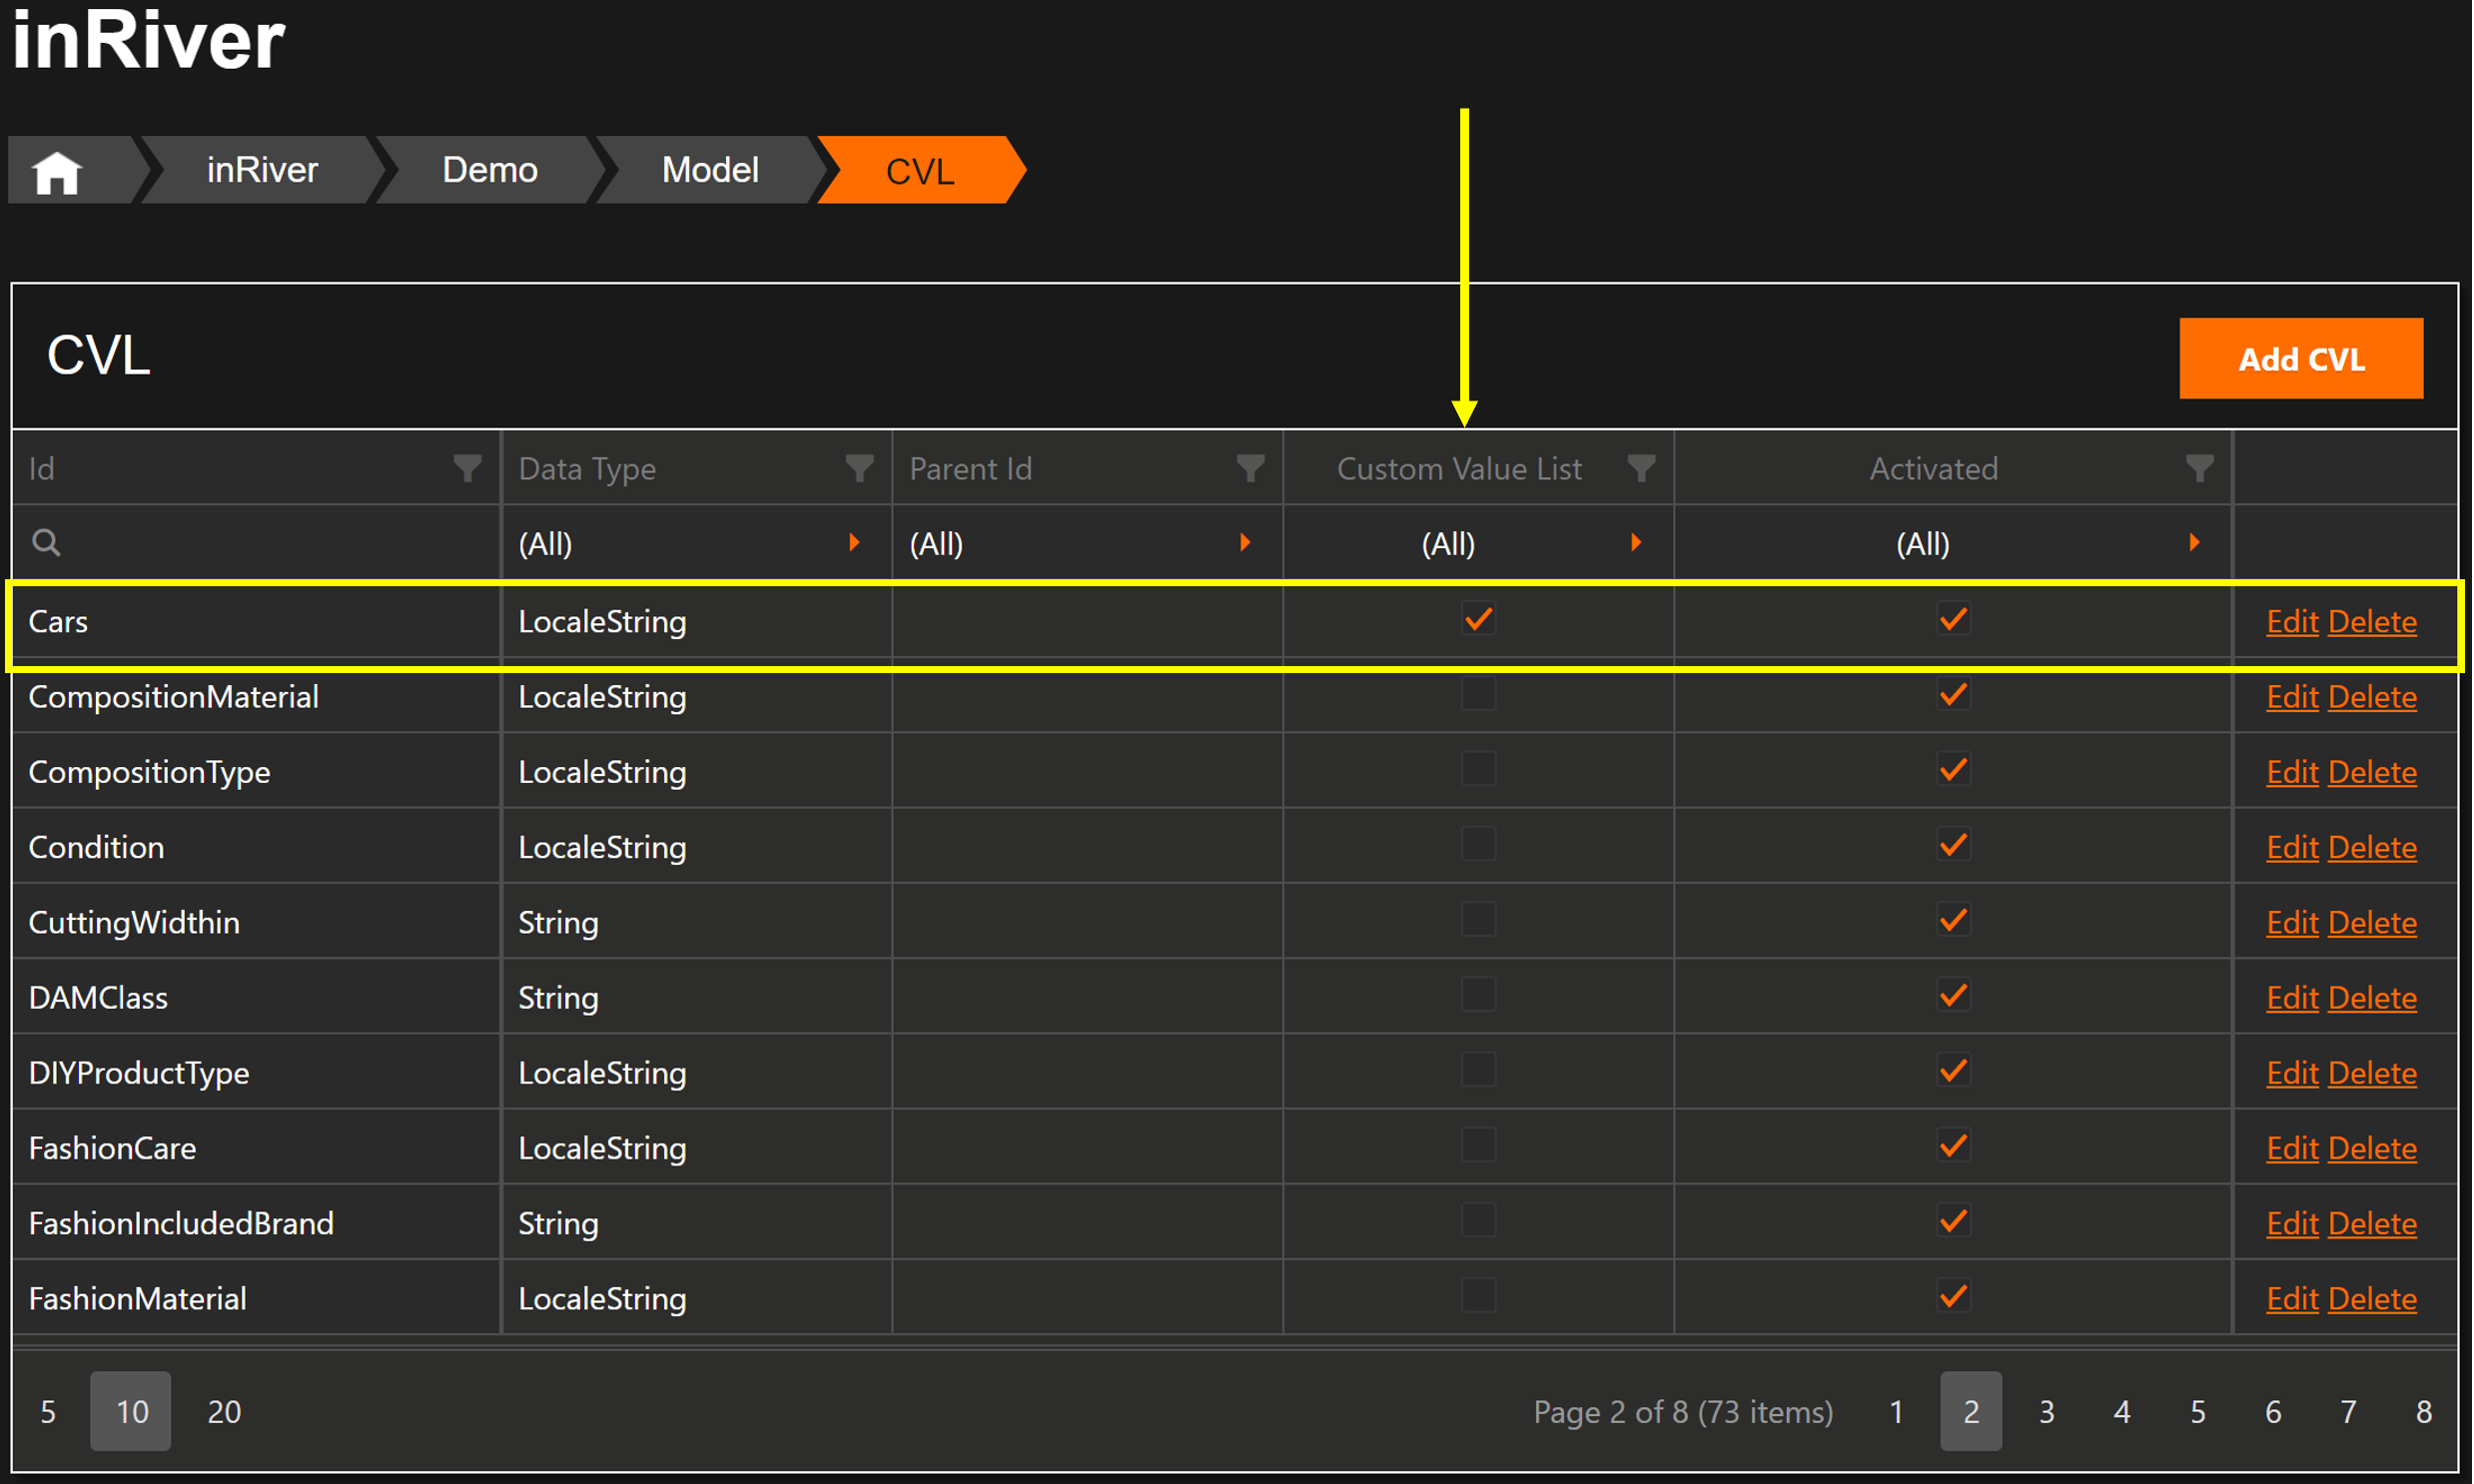Screen dimensions: 2474x1484
Task: Toggle Activated checkbox for CompositionType
Action: 1954,771
